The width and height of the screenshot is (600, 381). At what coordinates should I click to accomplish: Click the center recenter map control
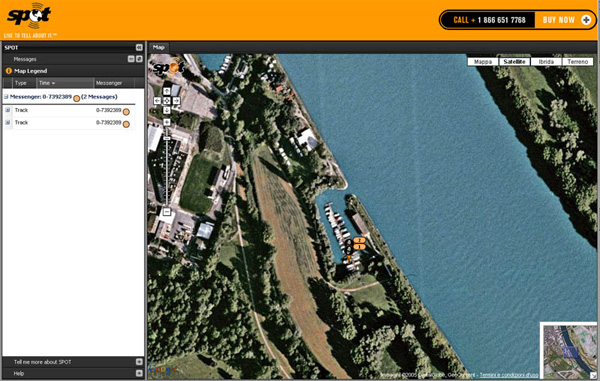click(166, 101)
